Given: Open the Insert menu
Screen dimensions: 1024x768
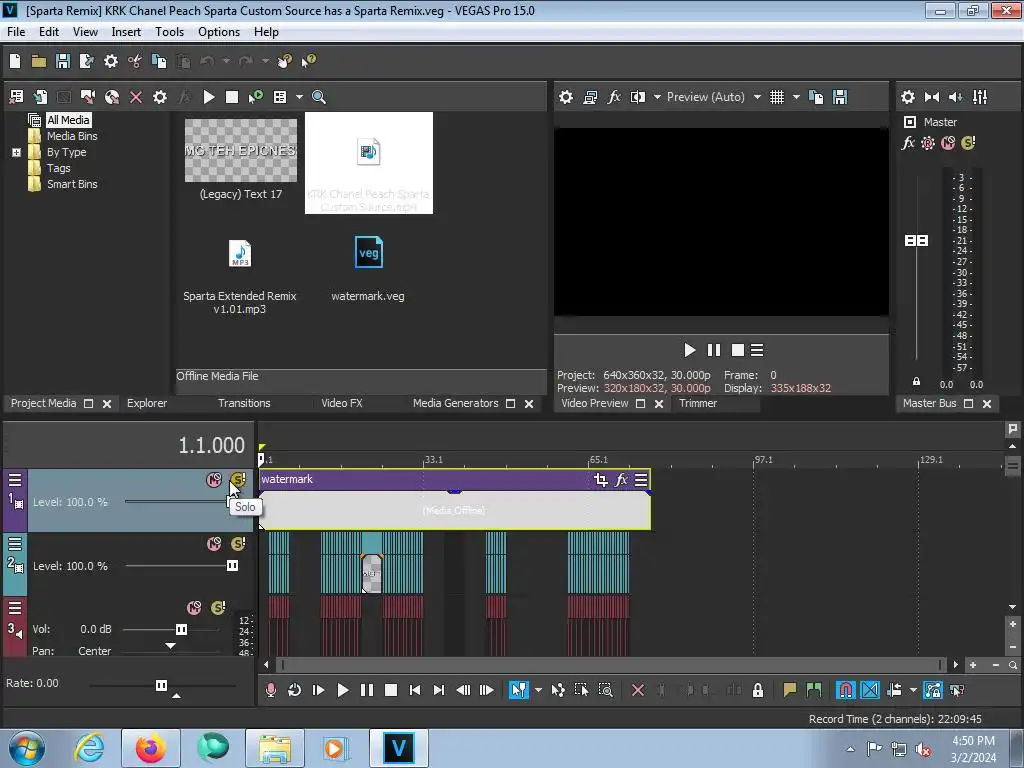Looking at the screenshot, I should click(x=126, y=32).
